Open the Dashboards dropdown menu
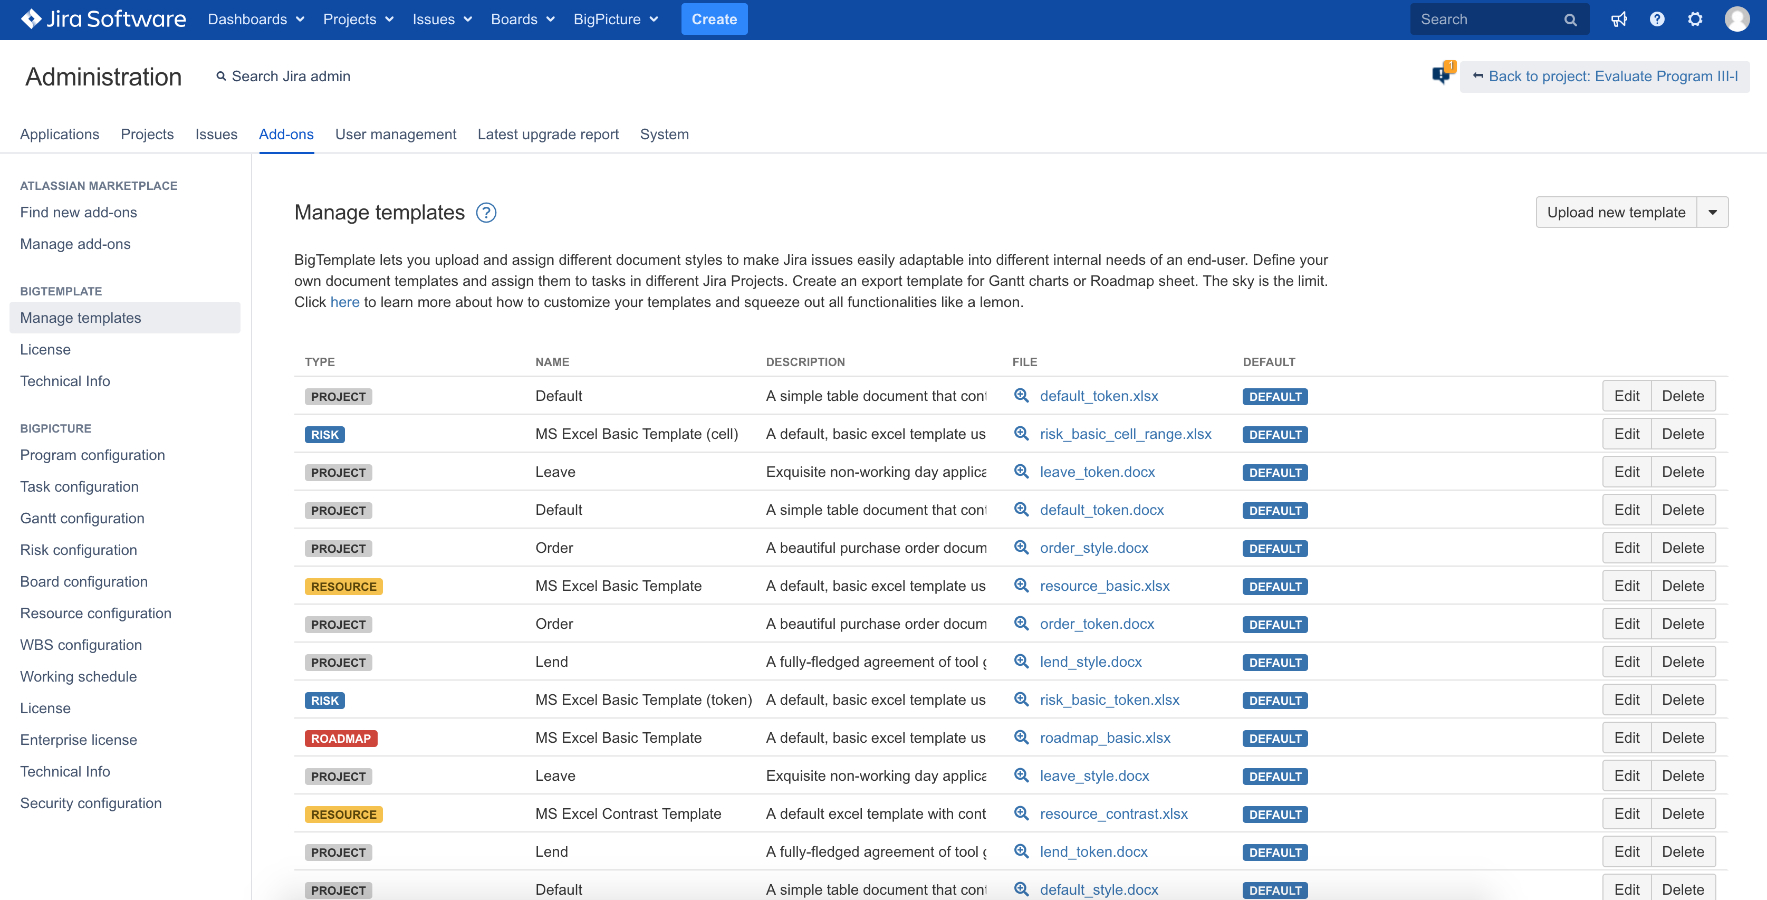Image resolution: width=1767 pixels, height=900 pixels. coord(256,19)
